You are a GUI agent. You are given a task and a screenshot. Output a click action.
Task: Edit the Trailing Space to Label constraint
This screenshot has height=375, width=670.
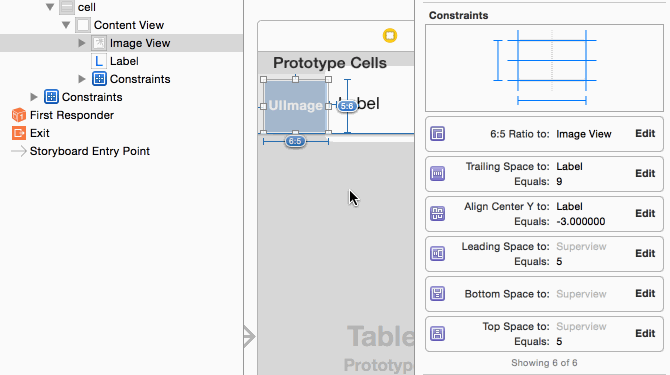point(645,173)
